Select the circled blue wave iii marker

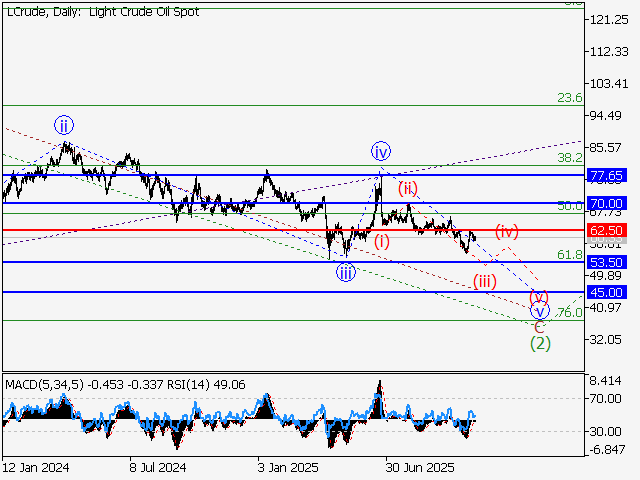point(345,273)
